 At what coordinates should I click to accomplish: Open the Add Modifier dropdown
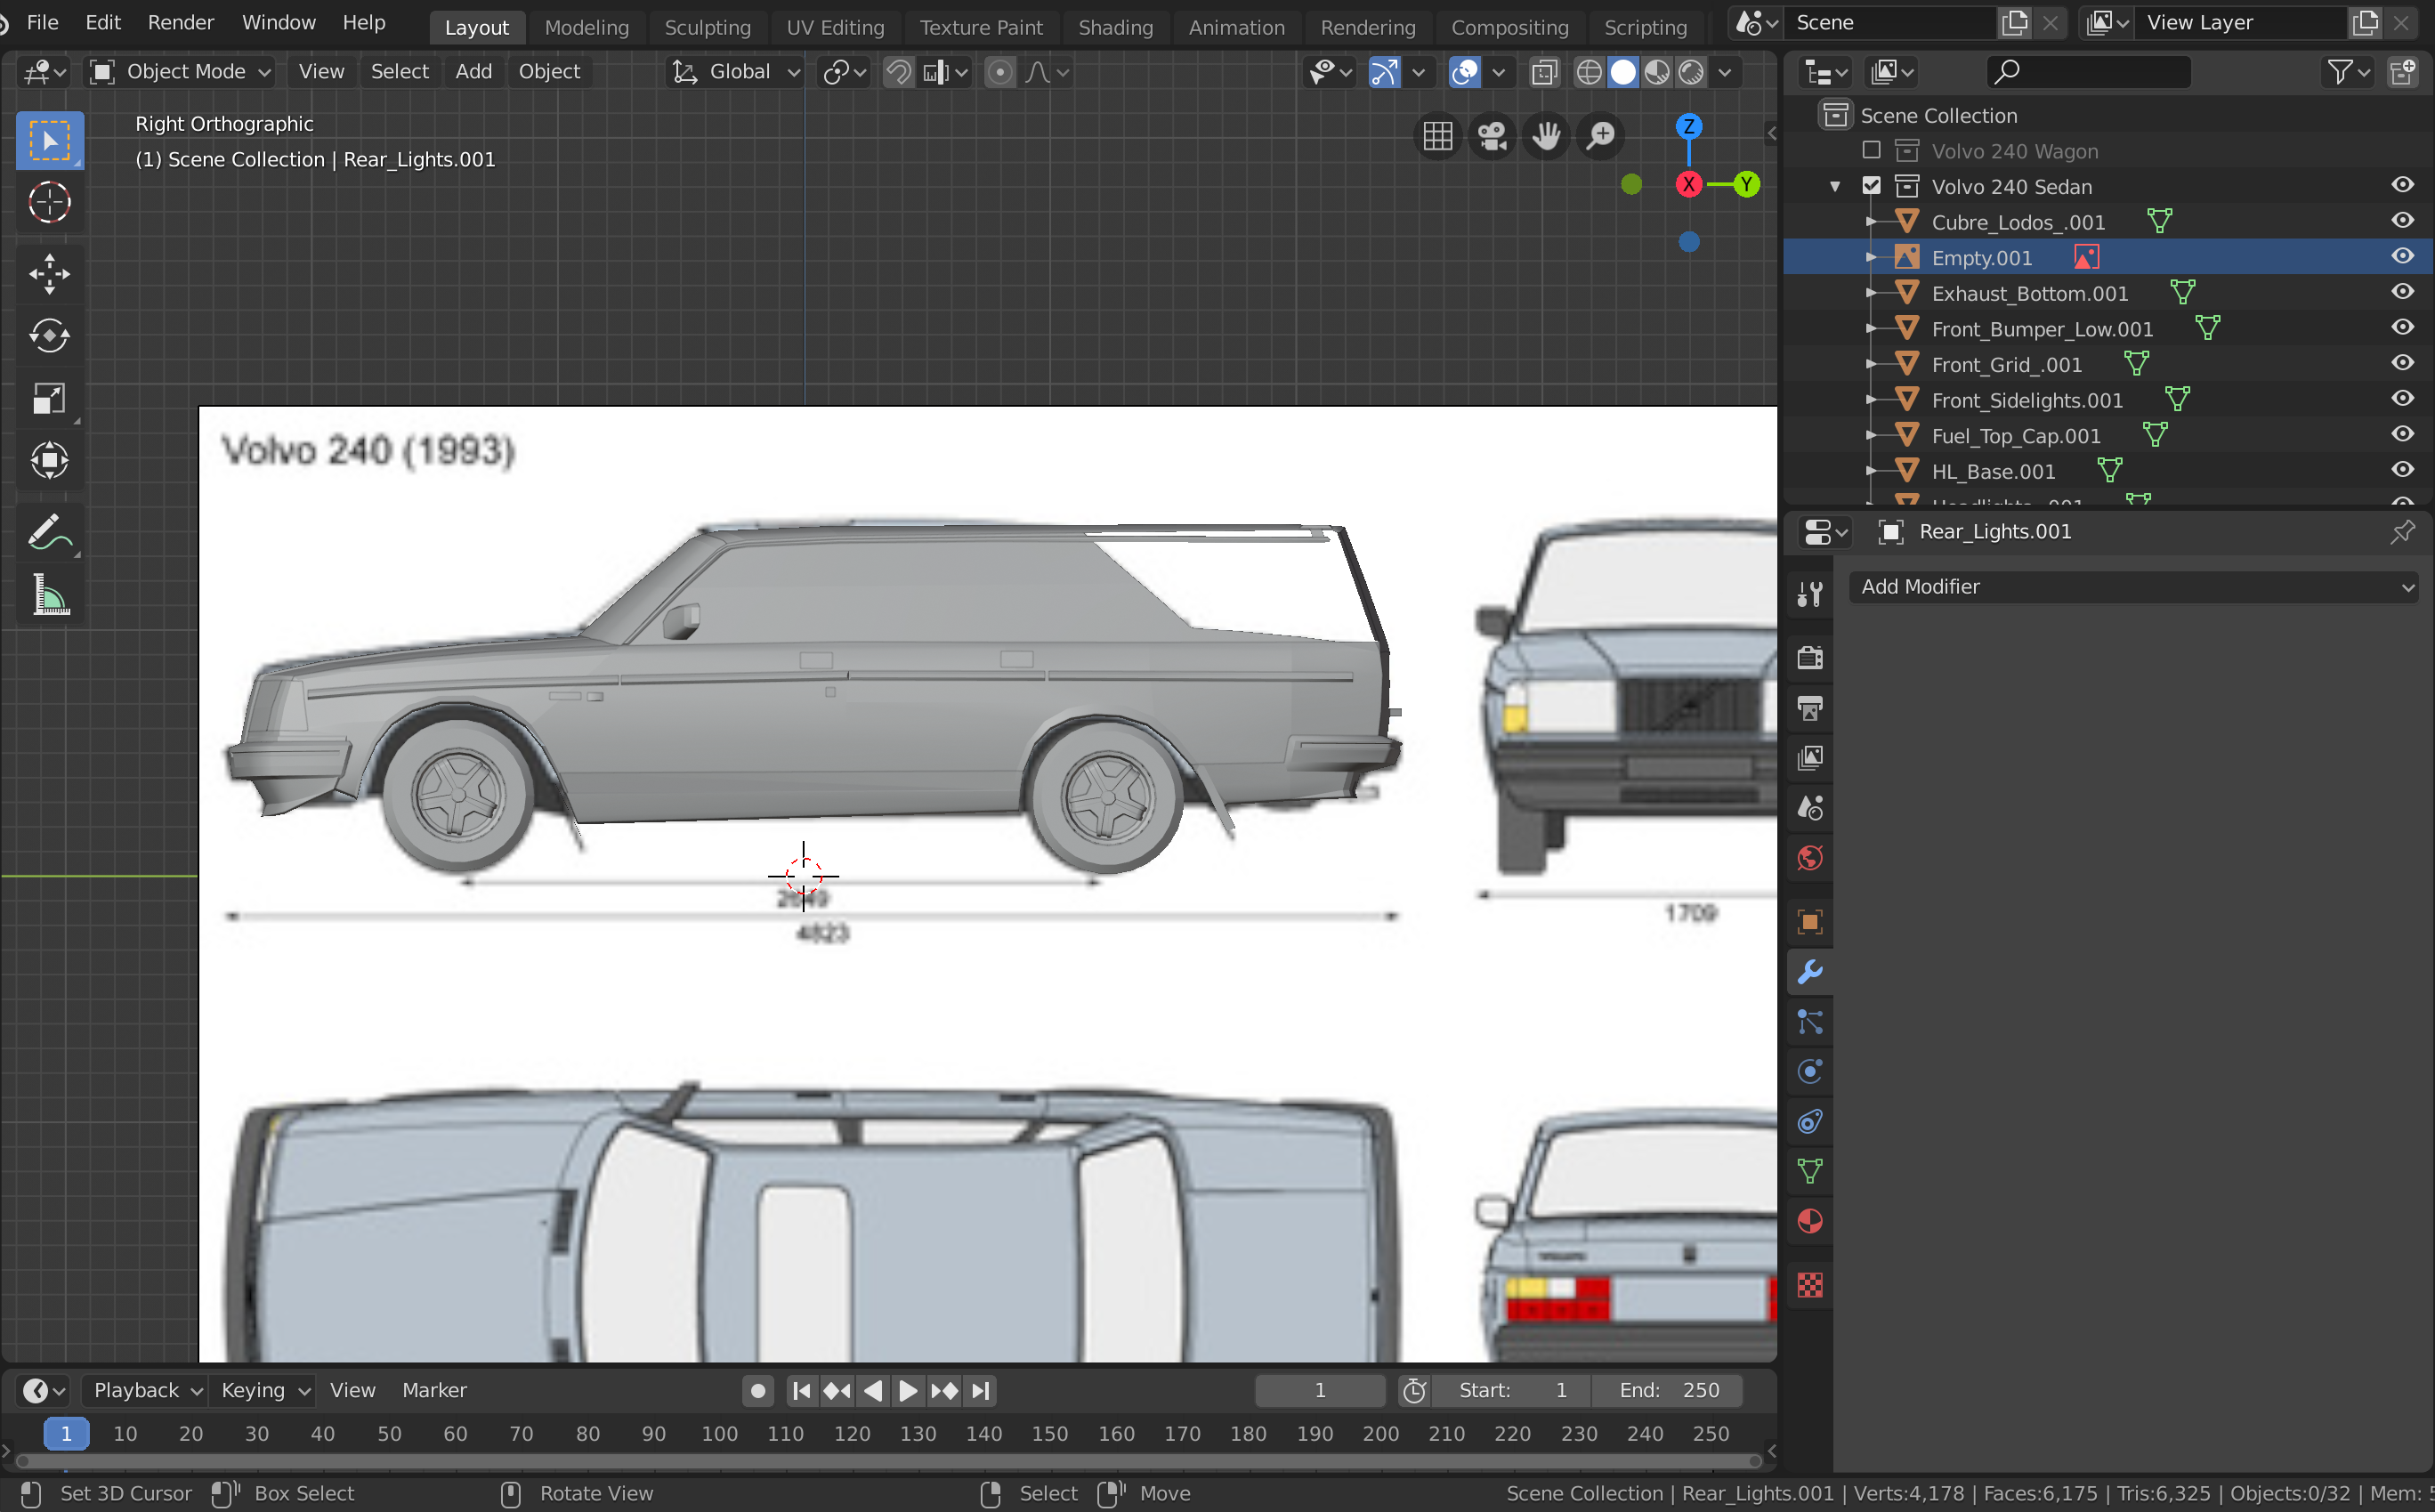click(x=2133, y=587)
